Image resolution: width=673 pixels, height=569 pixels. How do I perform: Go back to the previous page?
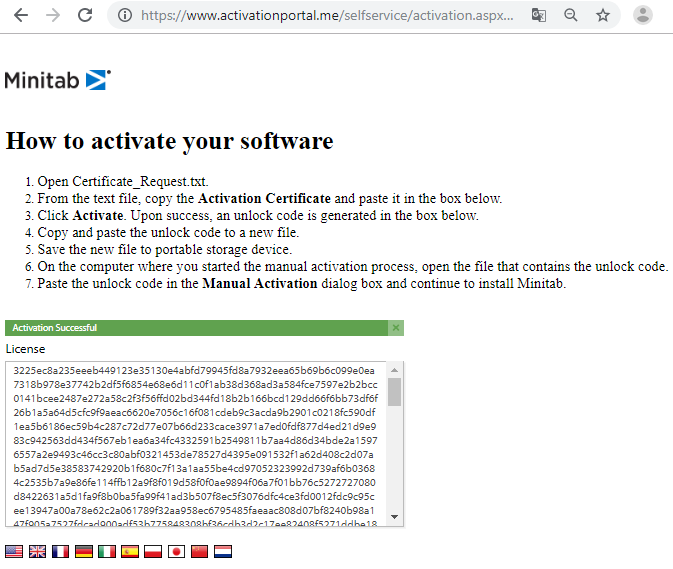point(21,15)
